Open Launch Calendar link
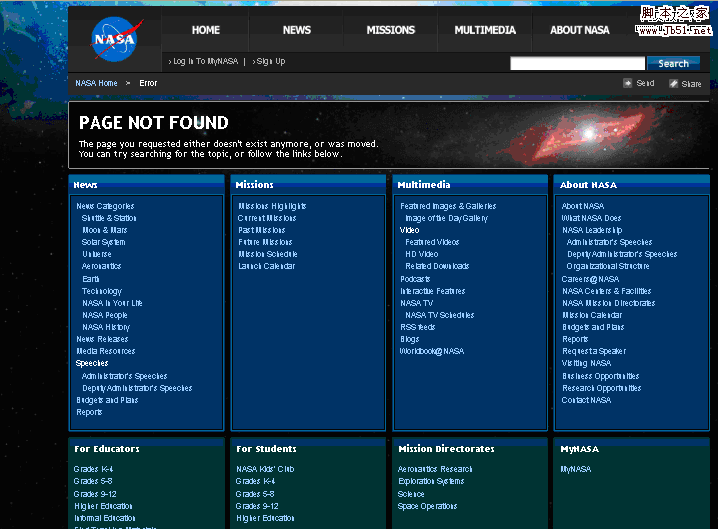Screen dimensions: 718x529 click(267, 266)
